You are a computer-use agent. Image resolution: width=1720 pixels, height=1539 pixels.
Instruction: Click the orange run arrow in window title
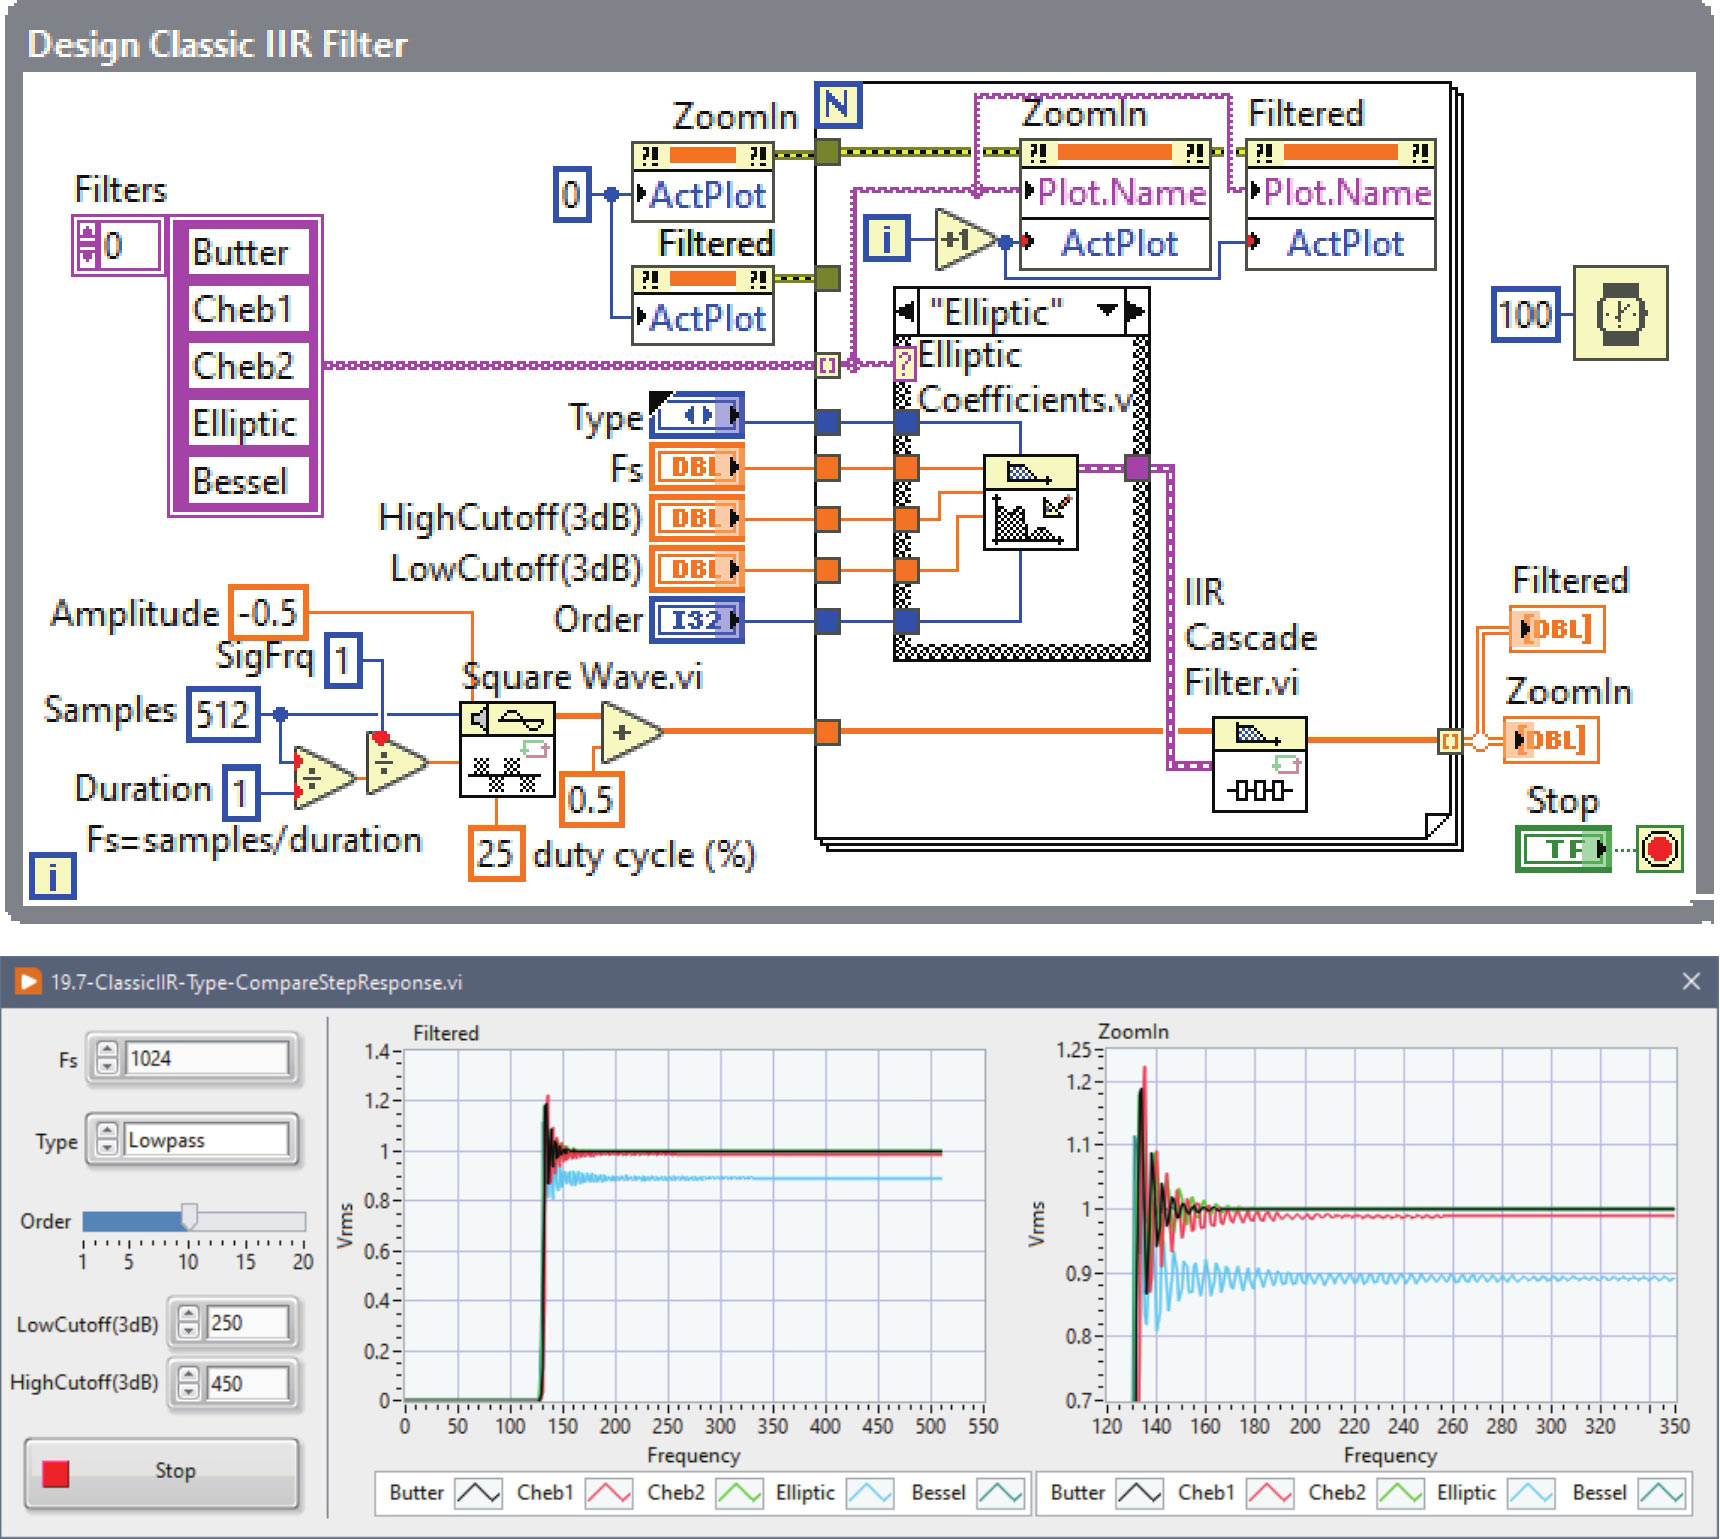click(28, 982)
